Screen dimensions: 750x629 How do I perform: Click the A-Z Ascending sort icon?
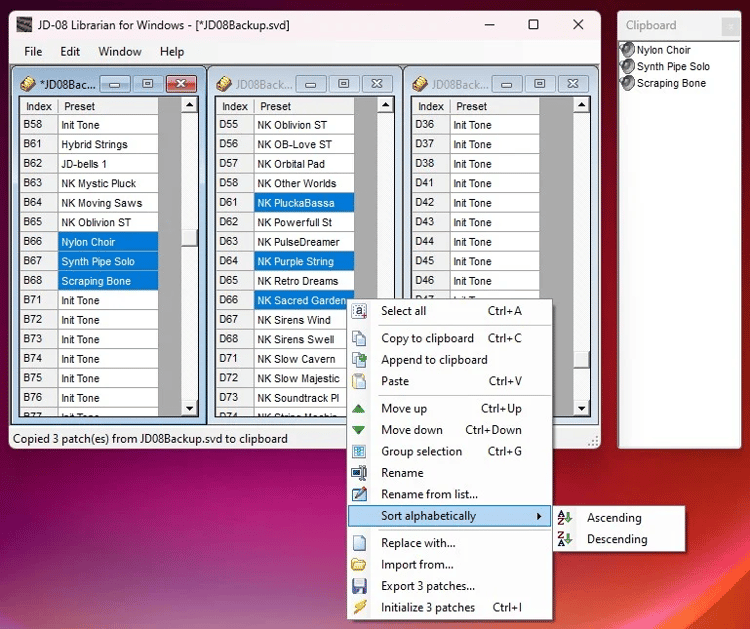tap(565, 518)
